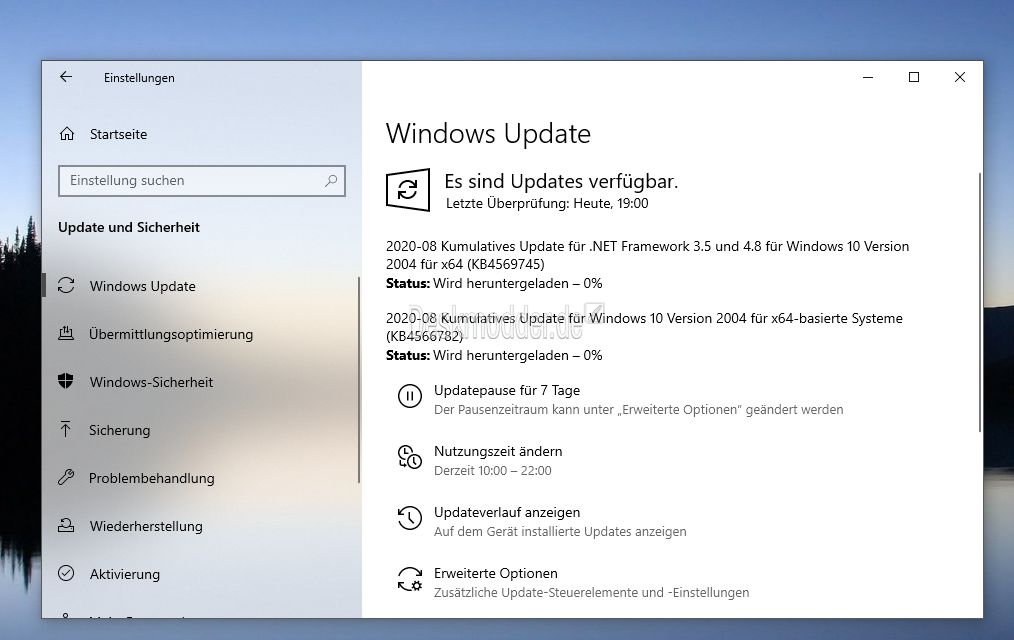Click the 'Update und Sicherheit' section heading

coord(129,227)
